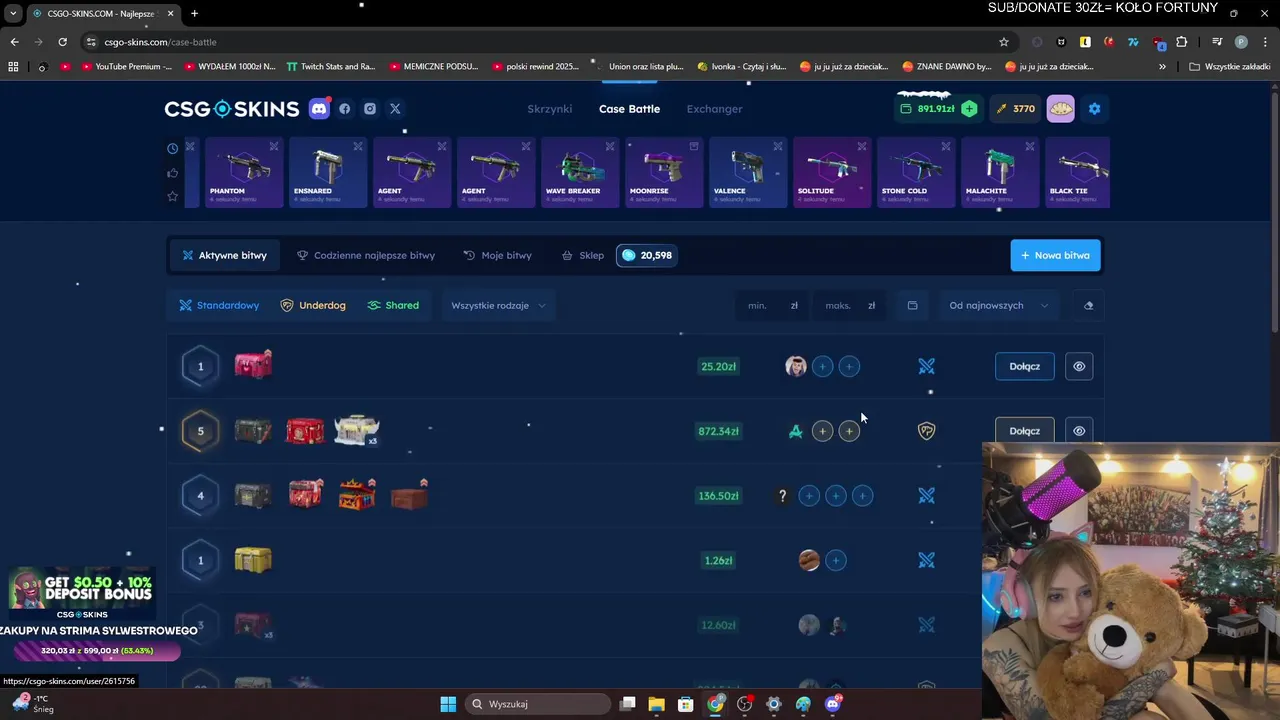This screenshot has width=1280, height=720.
Task: Open Chrome extensions puzzle icon
Action: pos(1182,42)
